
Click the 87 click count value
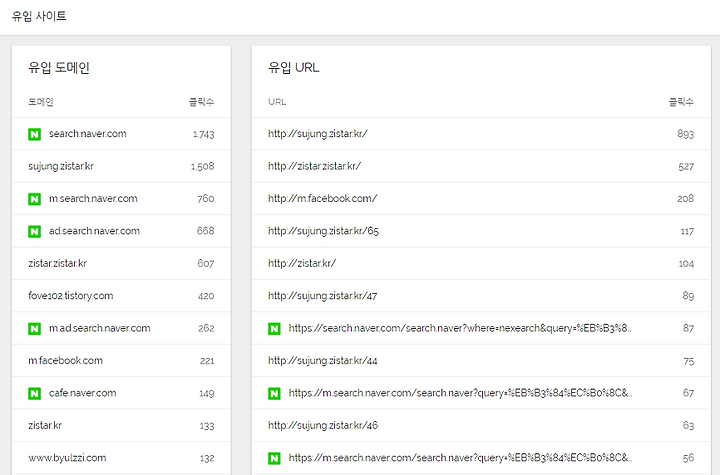pos(688,328)
